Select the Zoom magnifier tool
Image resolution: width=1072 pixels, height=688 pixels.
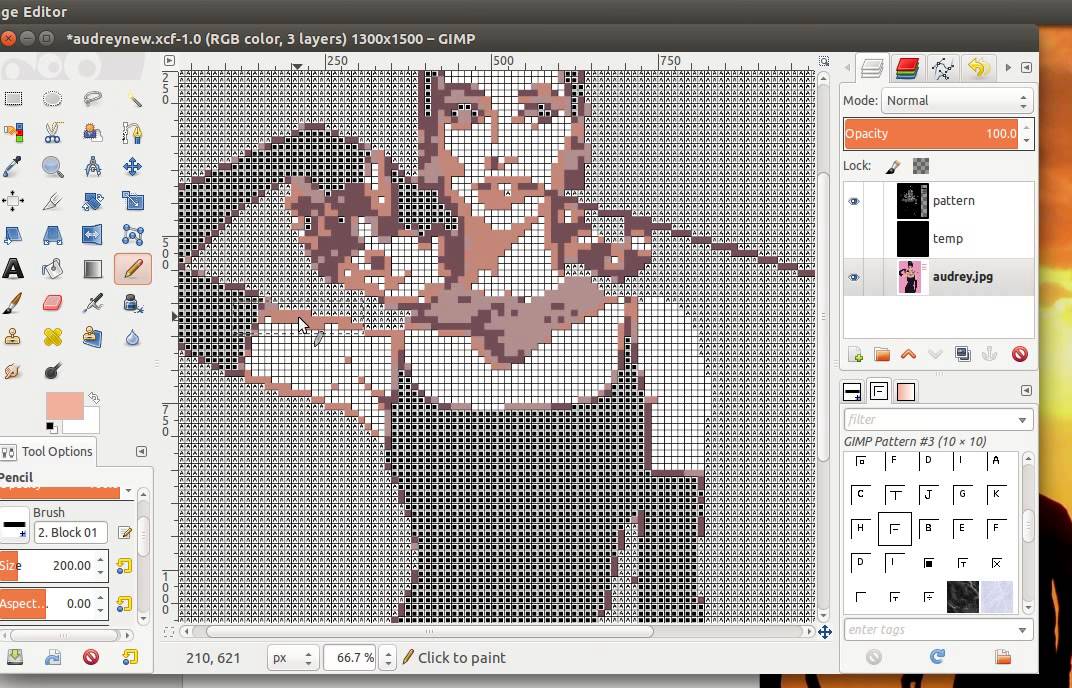pos(53,166)
